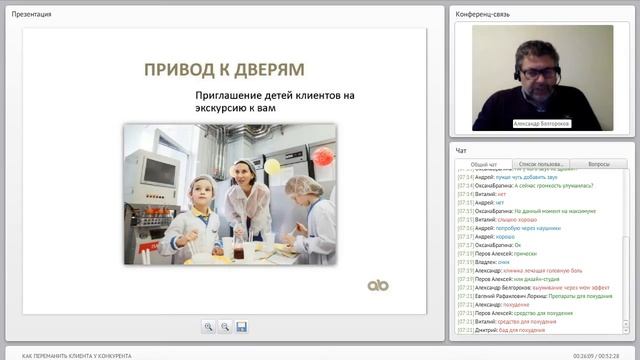Select Виталий's message слышно хорошо
The image size is (640, 360).
tap(497, 220)
